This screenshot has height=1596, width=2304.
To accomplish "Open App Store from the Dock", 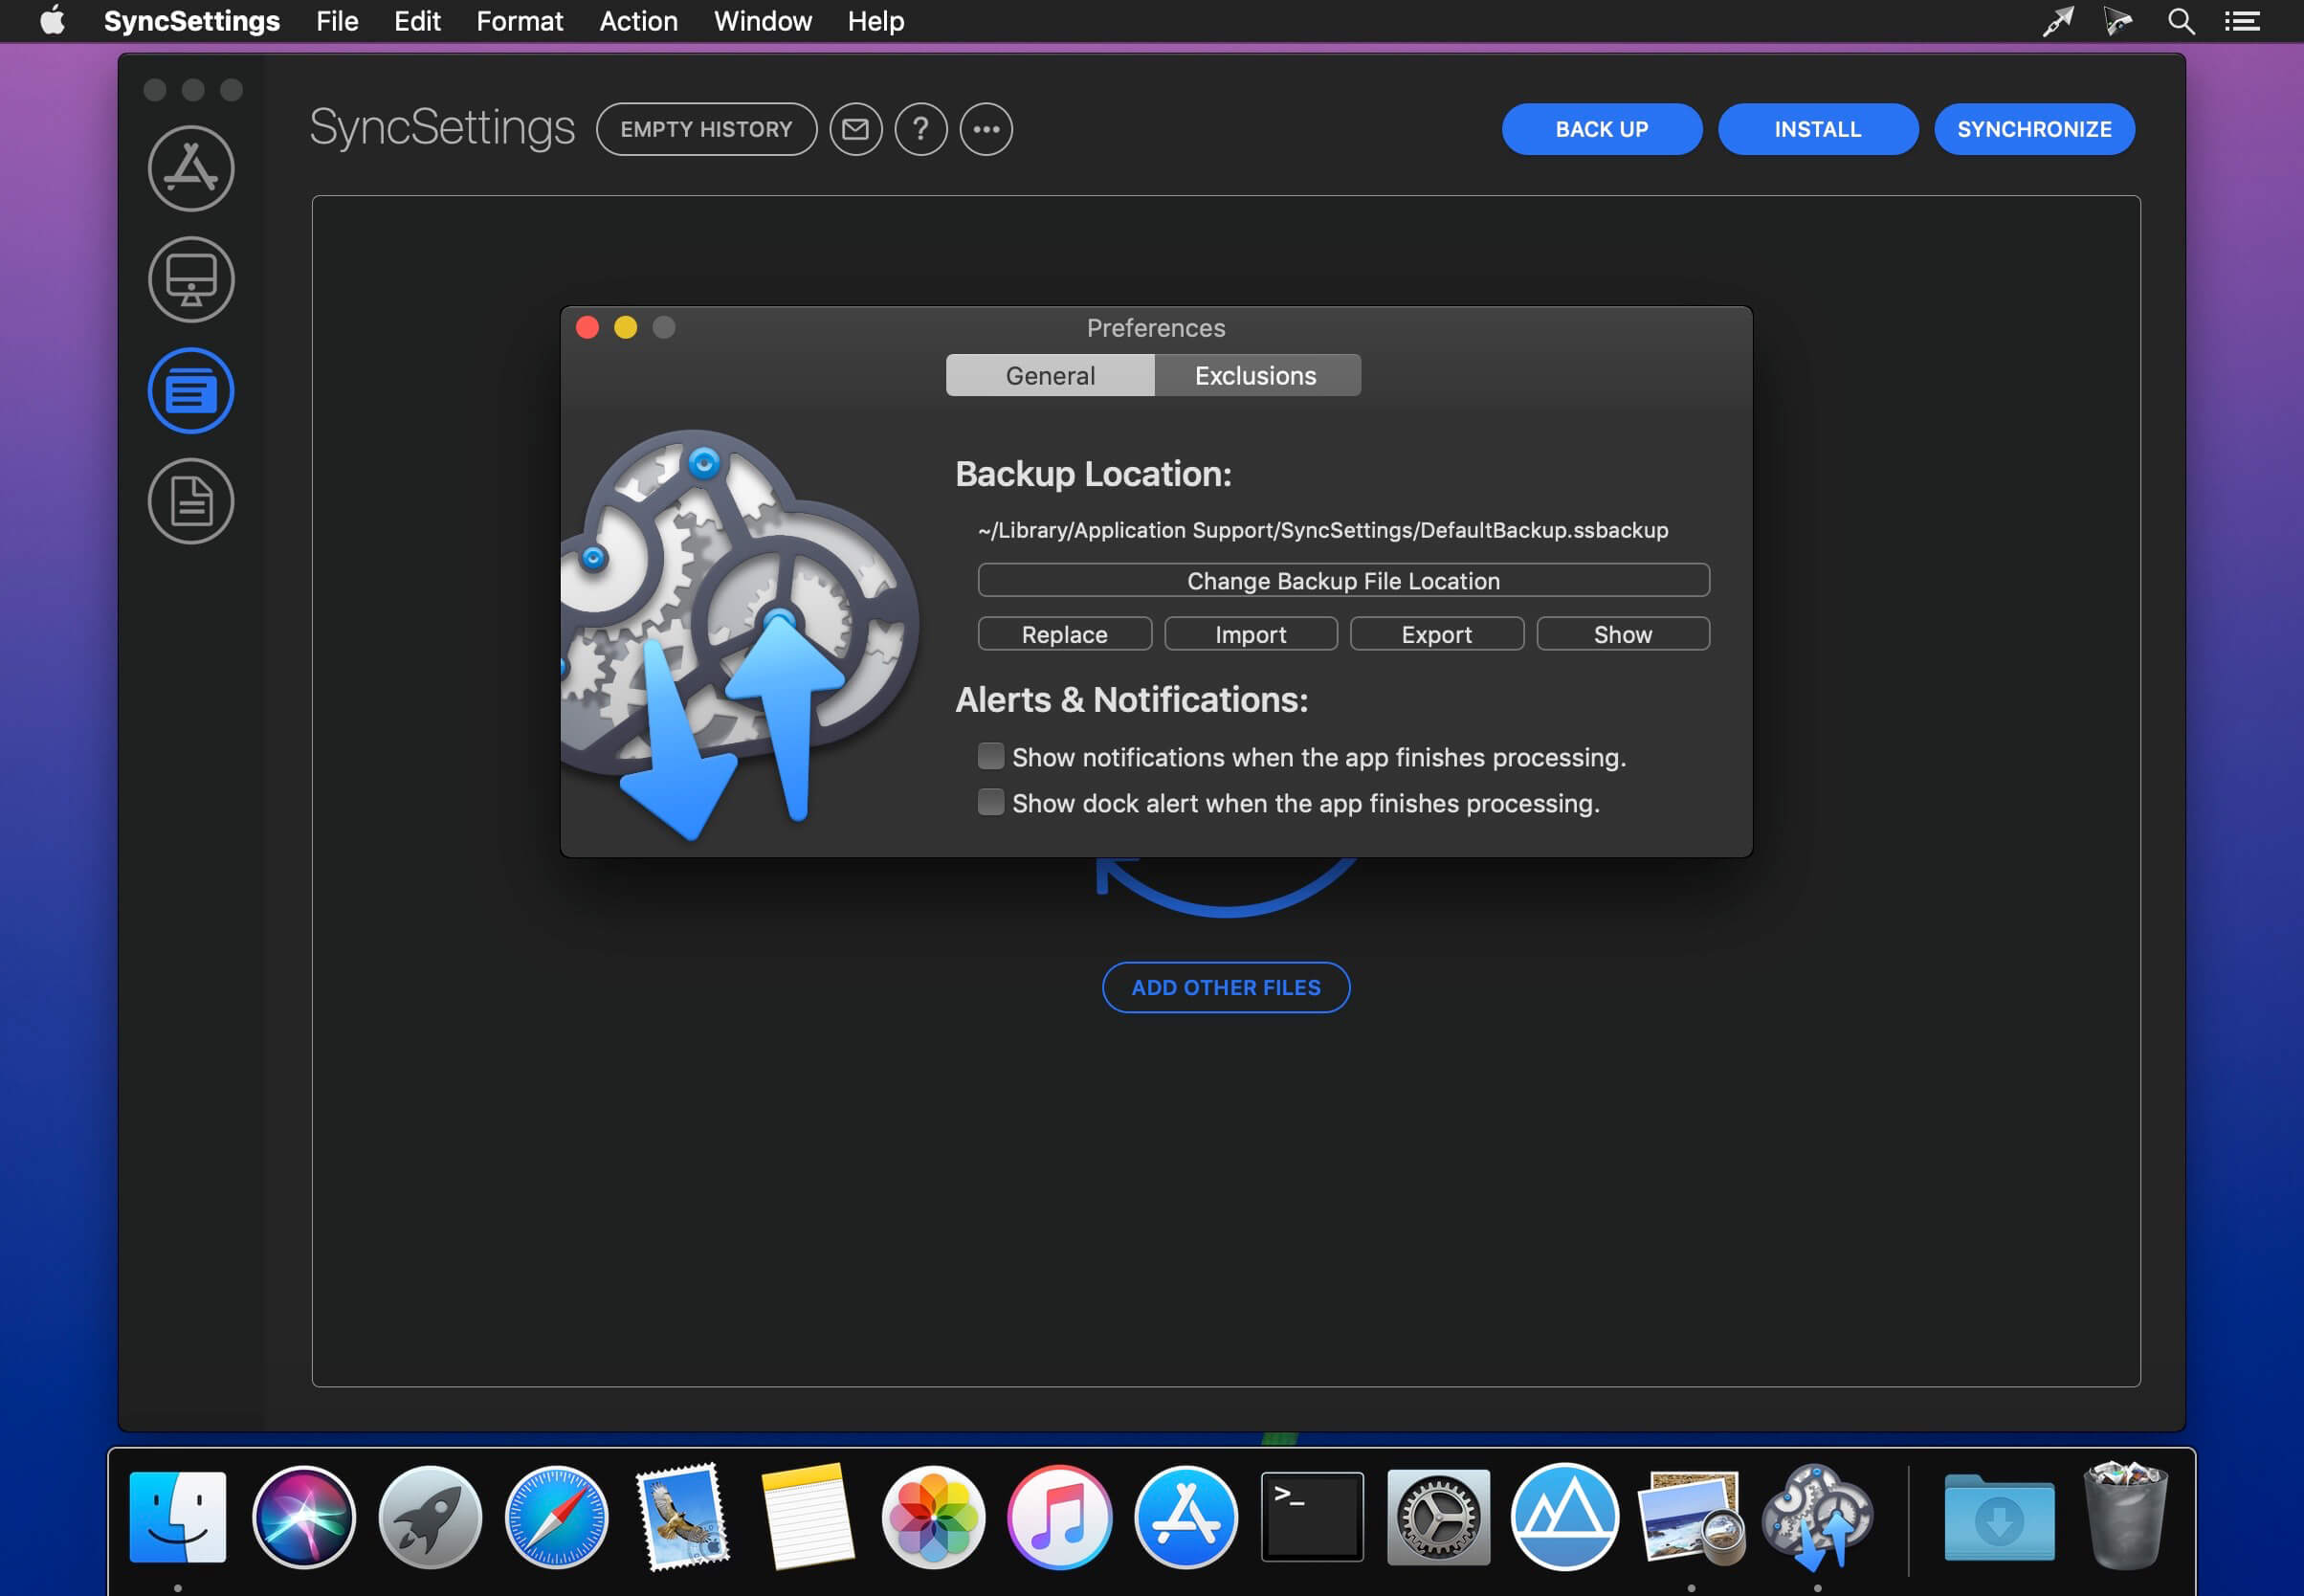I will 1185,1517.
